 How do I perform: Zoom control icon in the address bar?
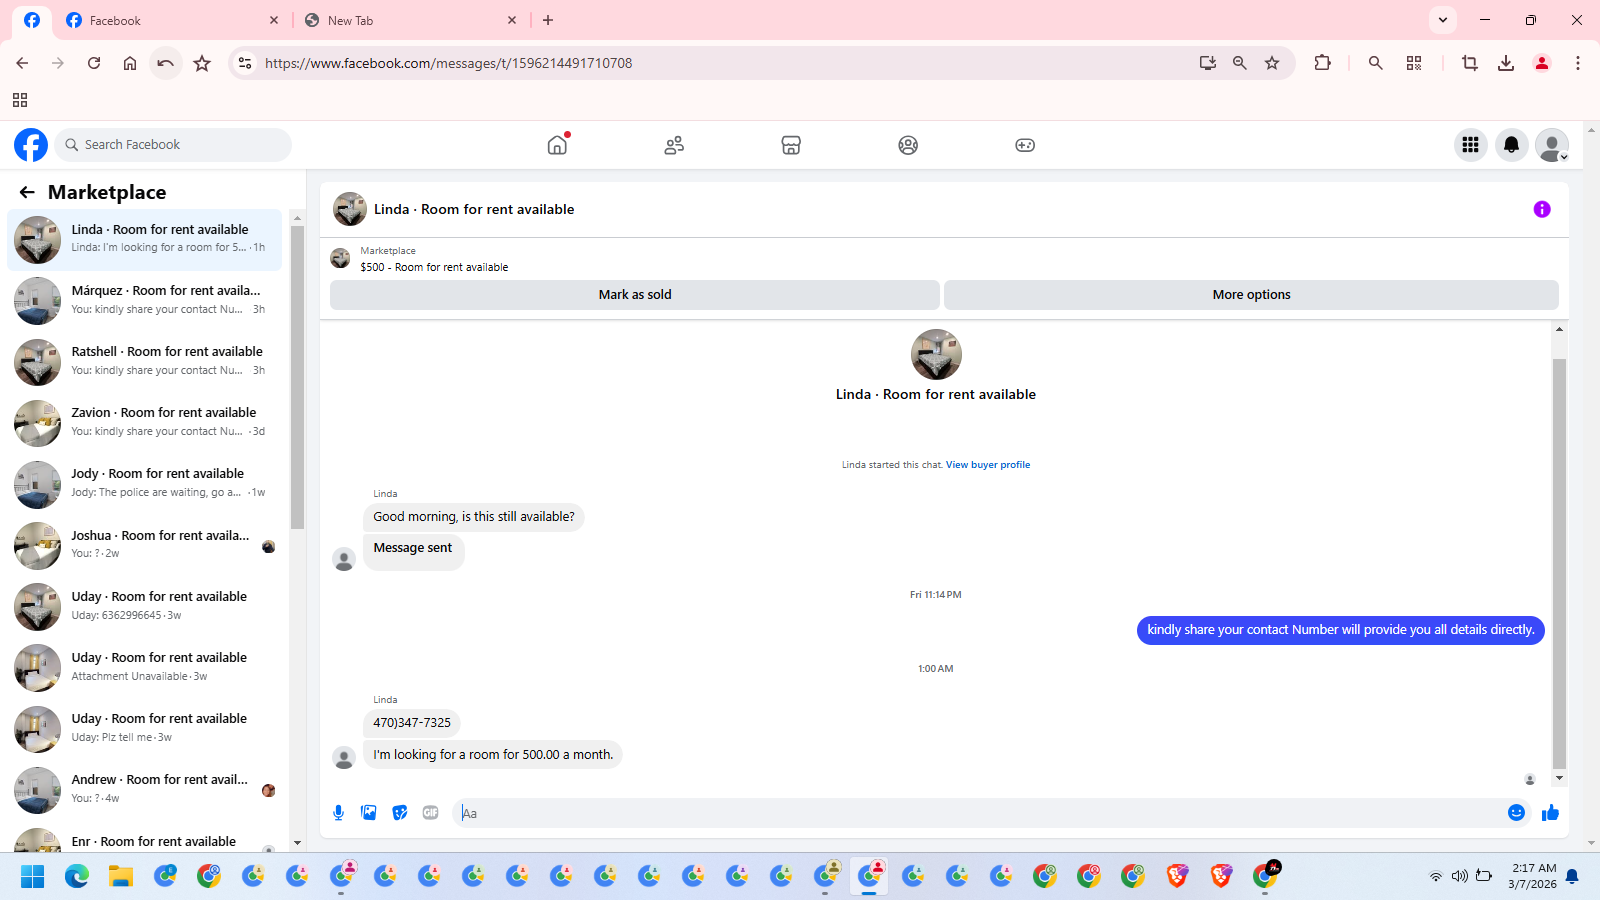pyautogui.click(x=1240, y=63)
